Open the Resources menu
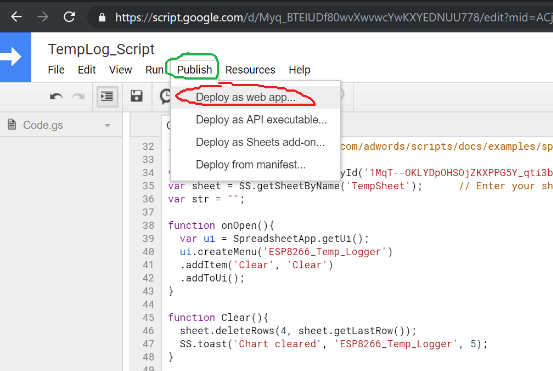Viewport: 553px width, 371px height. tap(250, 70)
